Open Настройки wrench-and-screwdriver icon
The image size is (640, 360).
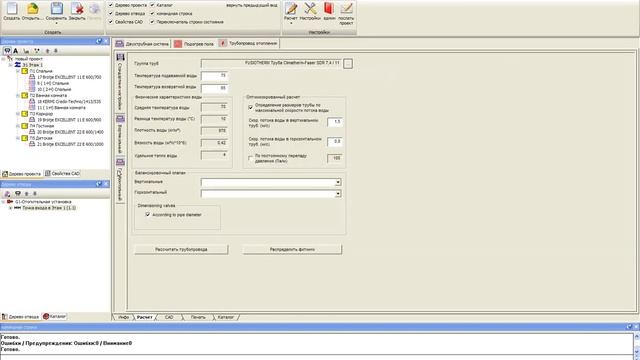(x=310, y=11)
